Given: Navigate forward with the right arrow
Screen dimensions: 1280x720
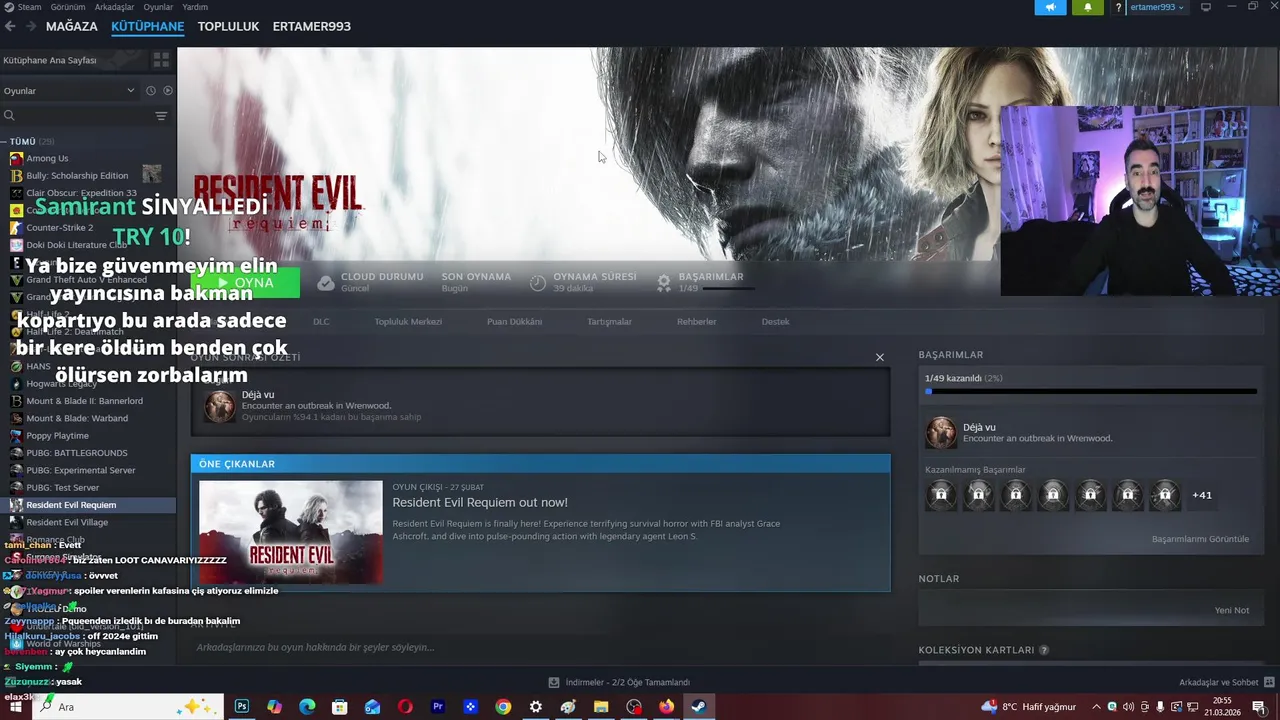Looking at the screenshot, I should [x=31, y=26].
